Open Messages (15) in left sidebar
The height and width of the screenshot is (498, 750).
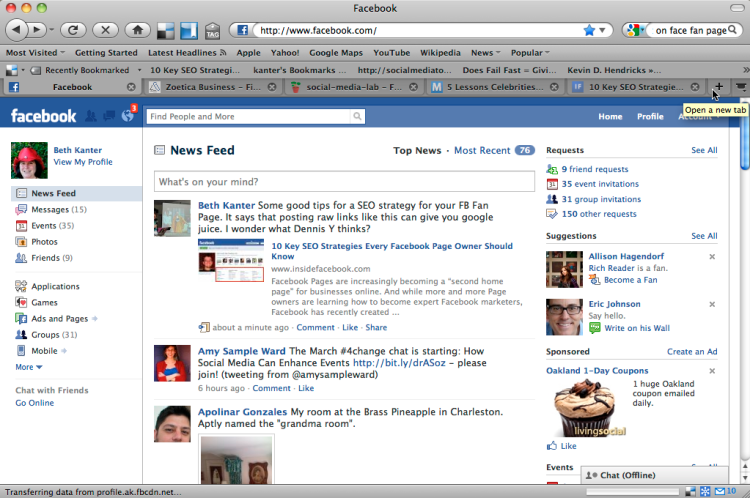(x=59, y=210)
